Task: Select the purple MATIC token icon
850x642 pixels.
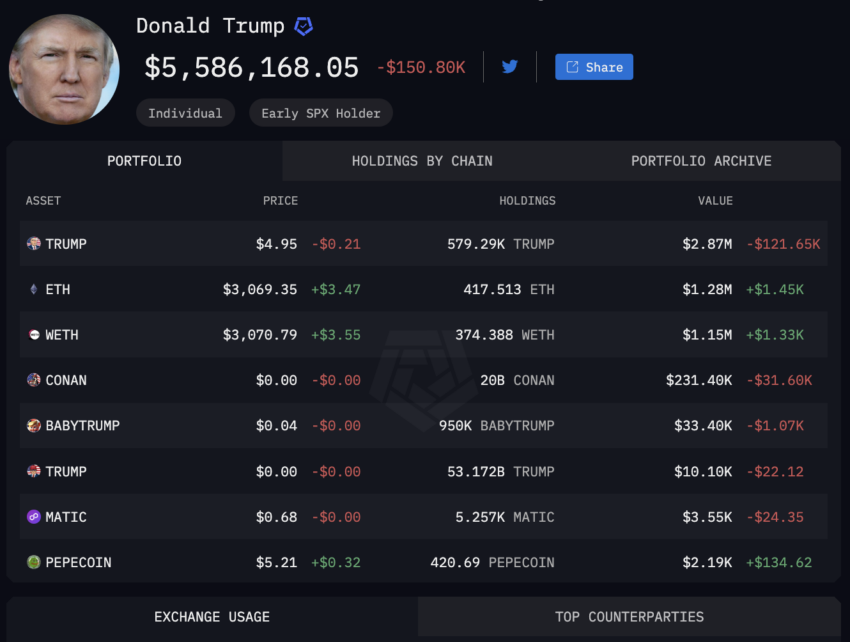Action: pos(34,517)
